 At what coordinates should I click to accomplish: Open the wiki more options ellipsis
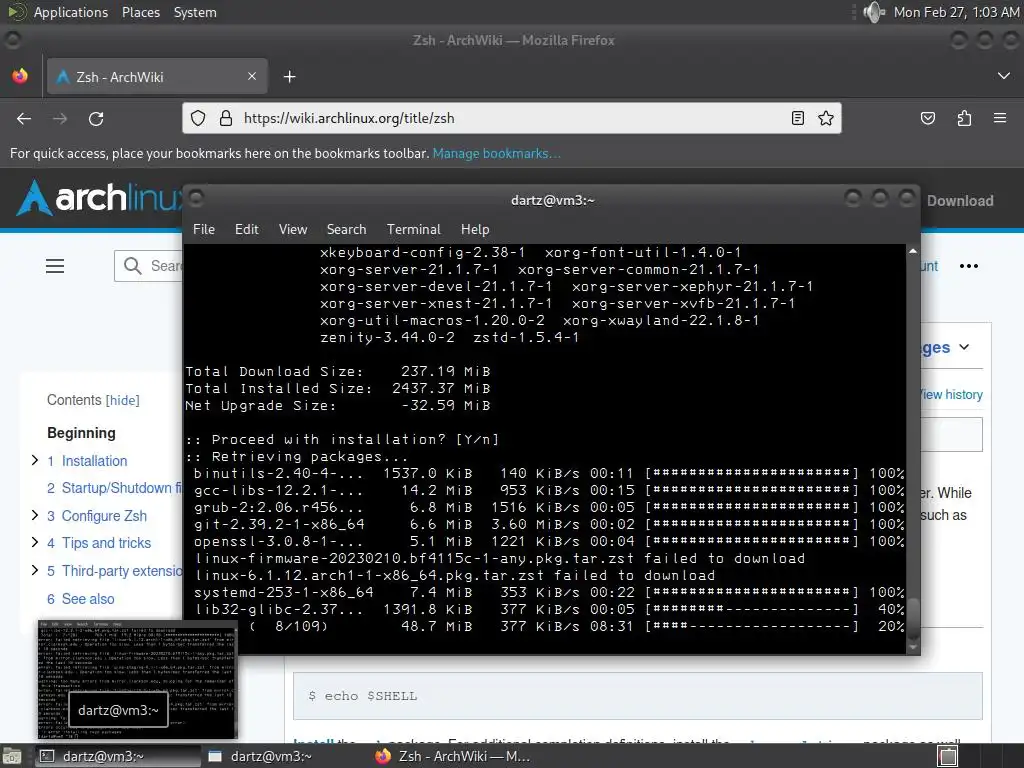(x=968, y=266)
